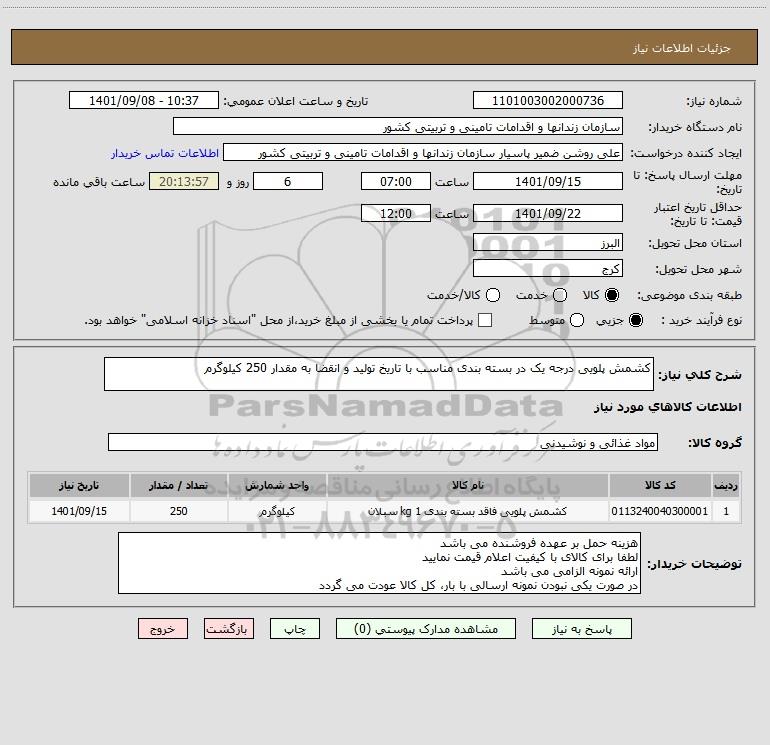This screenshot has width=770, height=745.
Task: Click delivery city field کرج
Action: [x=548, y=269]
